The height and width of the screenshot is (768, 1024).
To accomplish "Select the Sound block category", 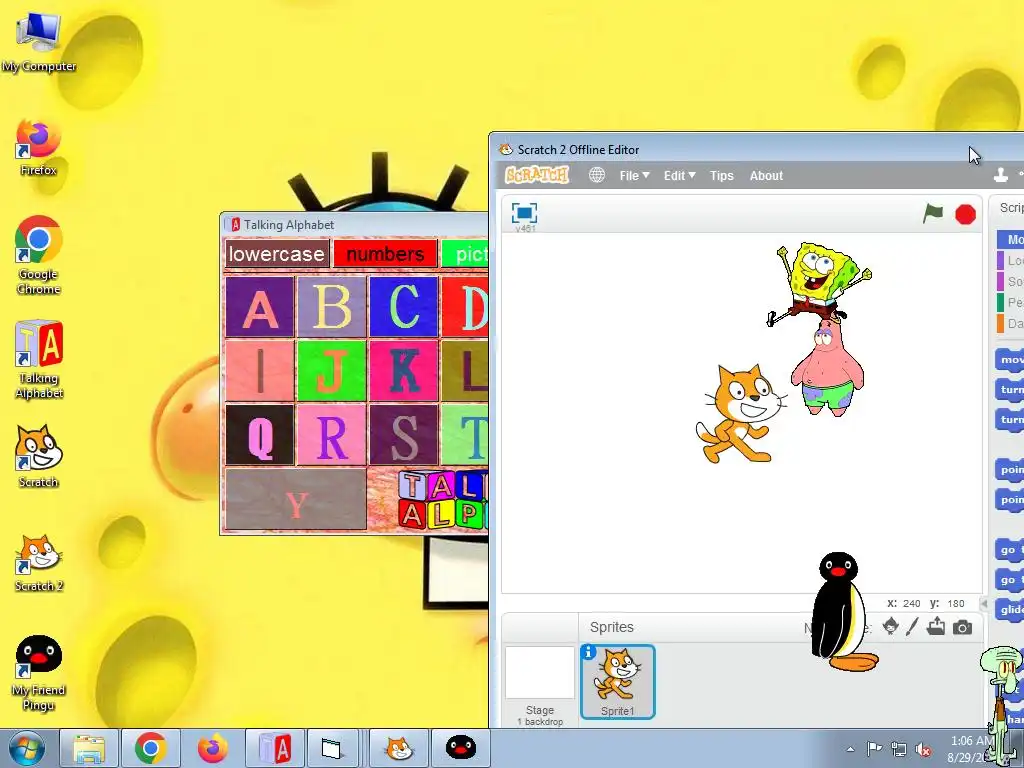I will coord(1010,281).
